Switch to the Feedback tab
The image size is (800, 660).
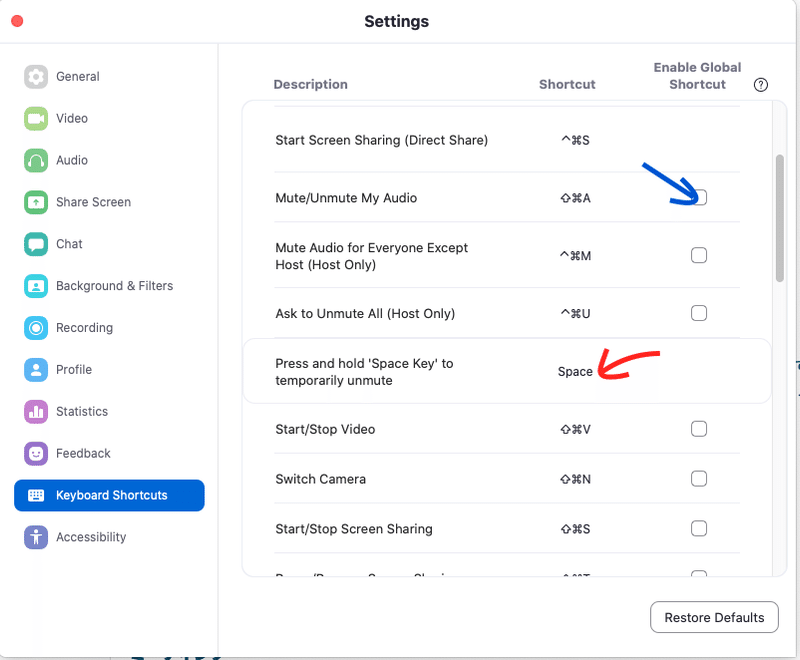click(82, 454)
